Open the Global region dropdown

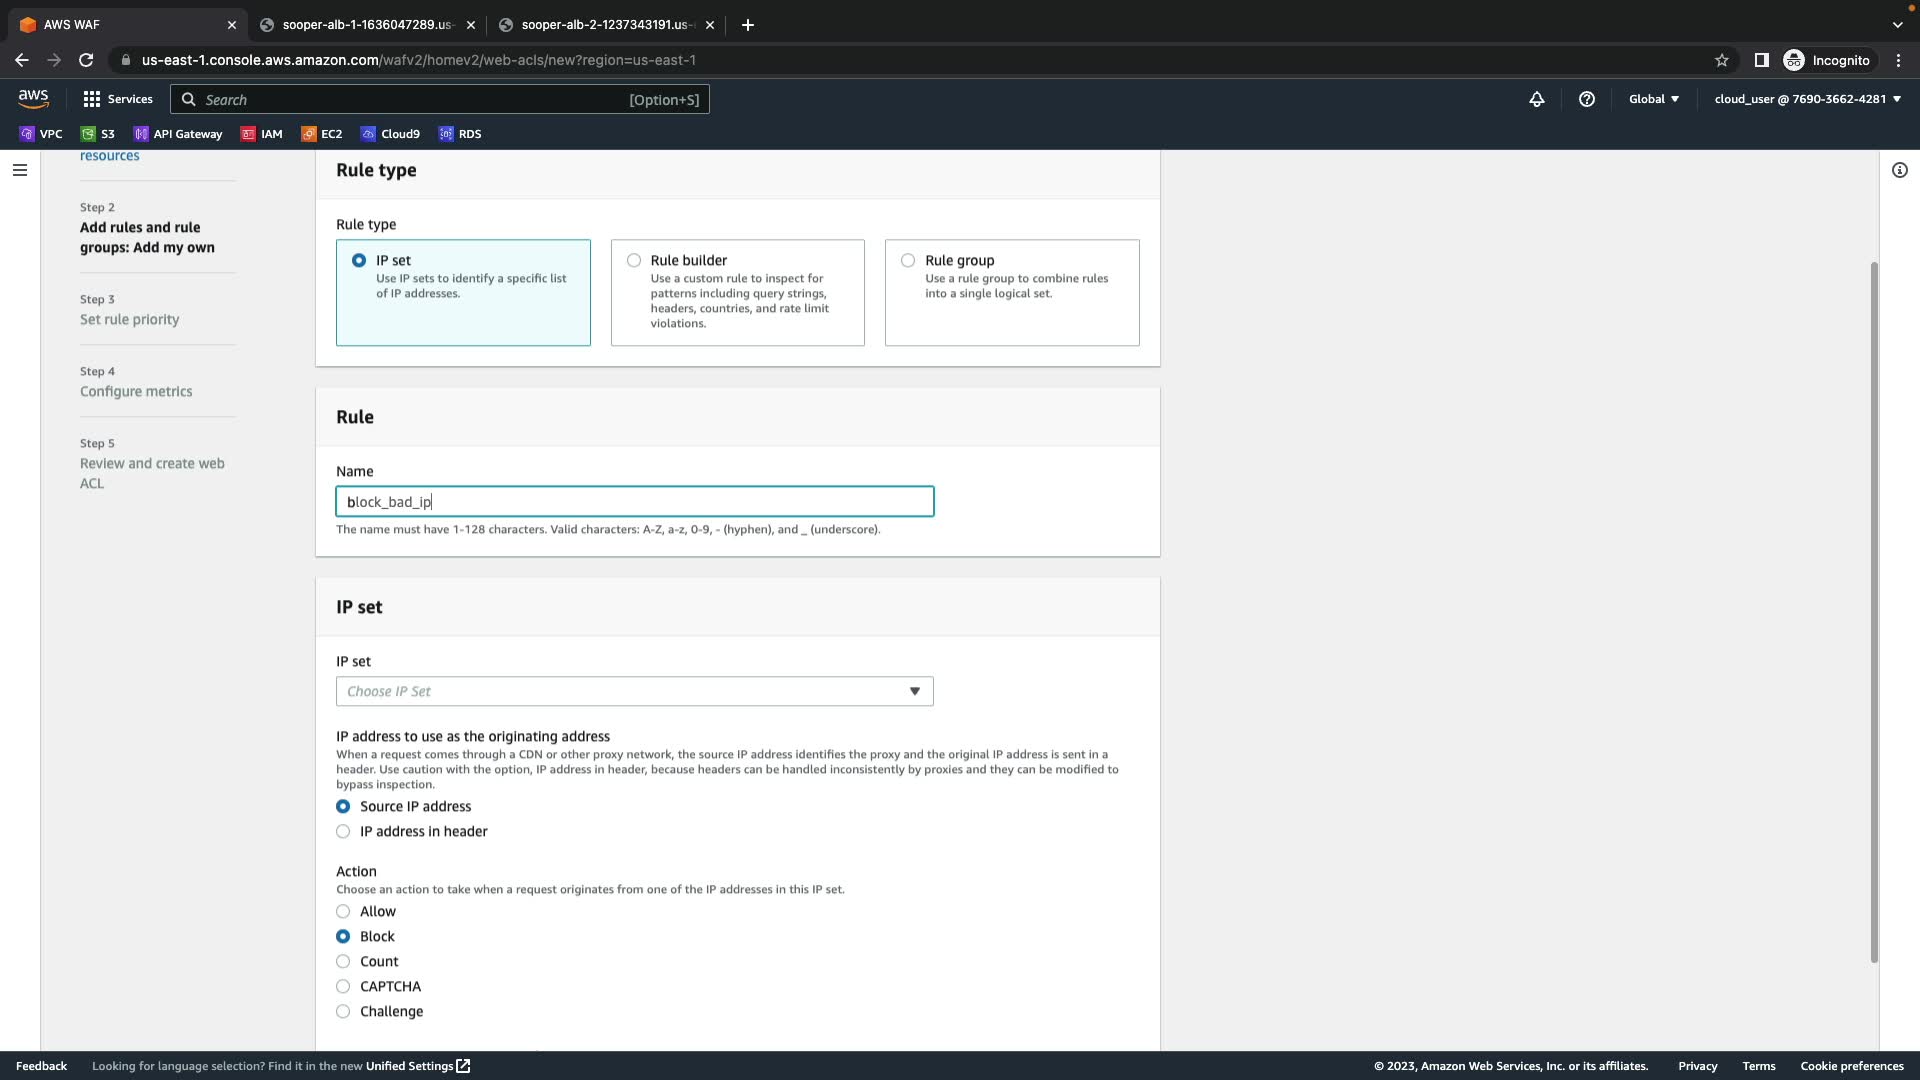pos(1654,99)
